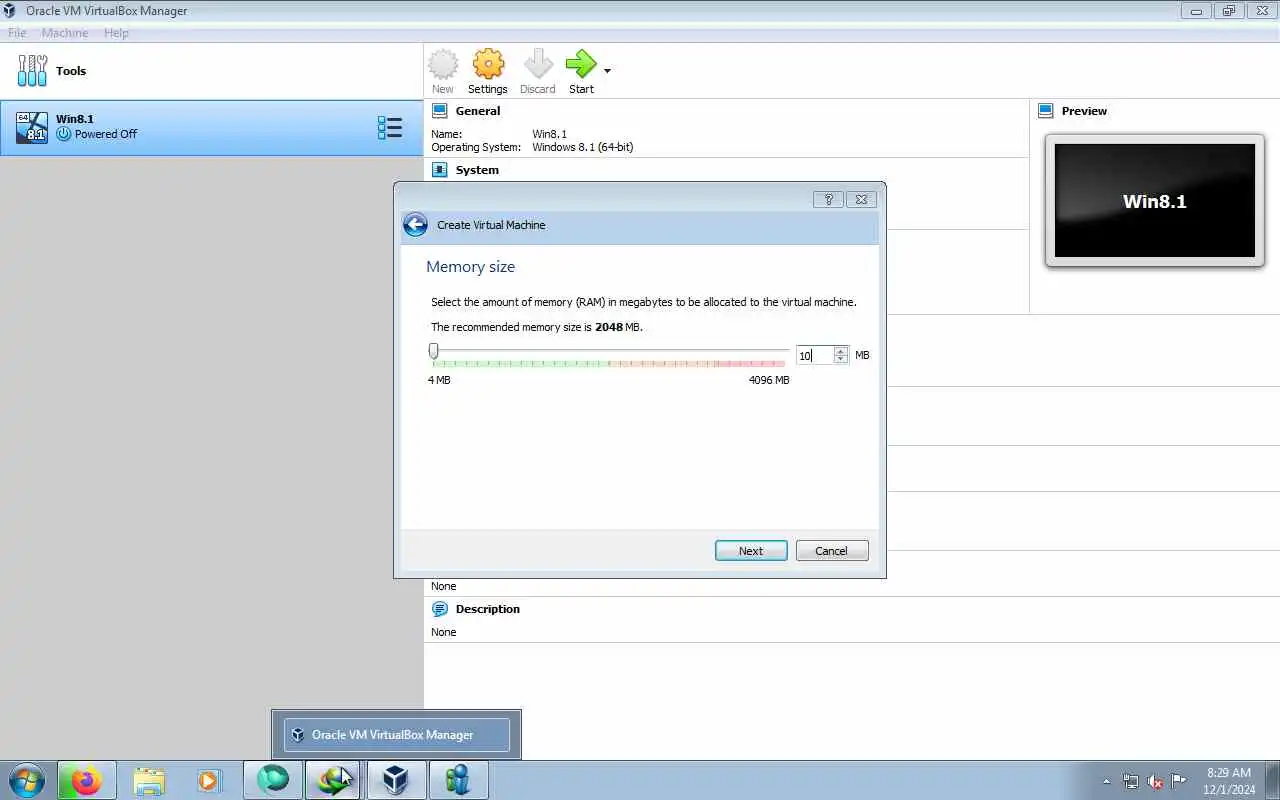Open the Help menu
The width and height of the screenshot is (1280, 800).
click(116, 33)
